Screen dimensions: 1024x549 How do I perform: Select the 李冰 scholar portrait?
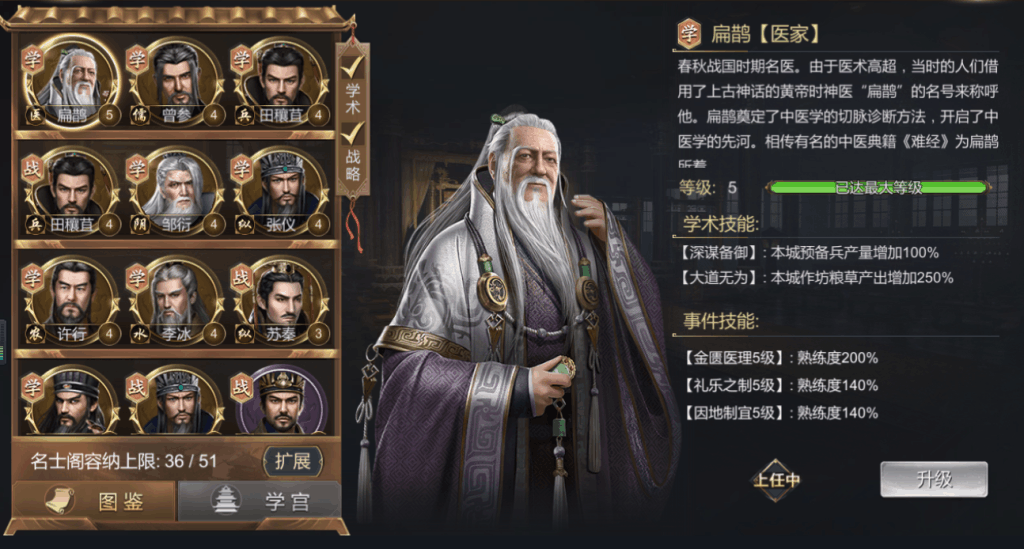click(x=176, y=302)
